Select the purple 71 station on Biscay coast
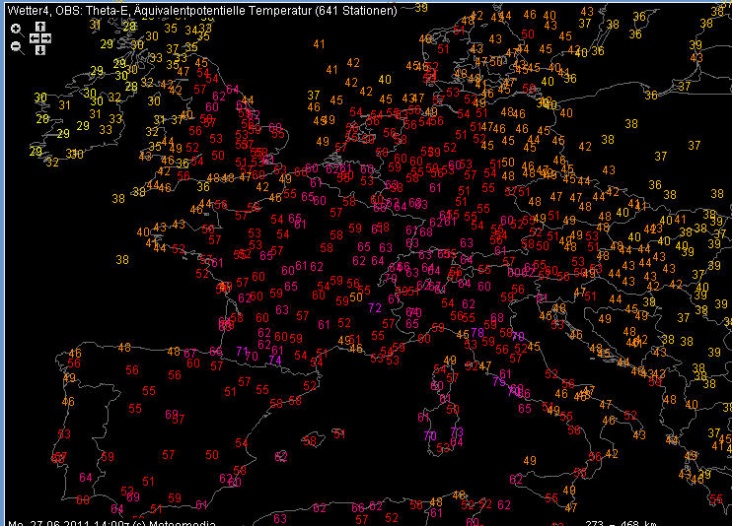Screen dimensions: 732x526 coord(241,351)
